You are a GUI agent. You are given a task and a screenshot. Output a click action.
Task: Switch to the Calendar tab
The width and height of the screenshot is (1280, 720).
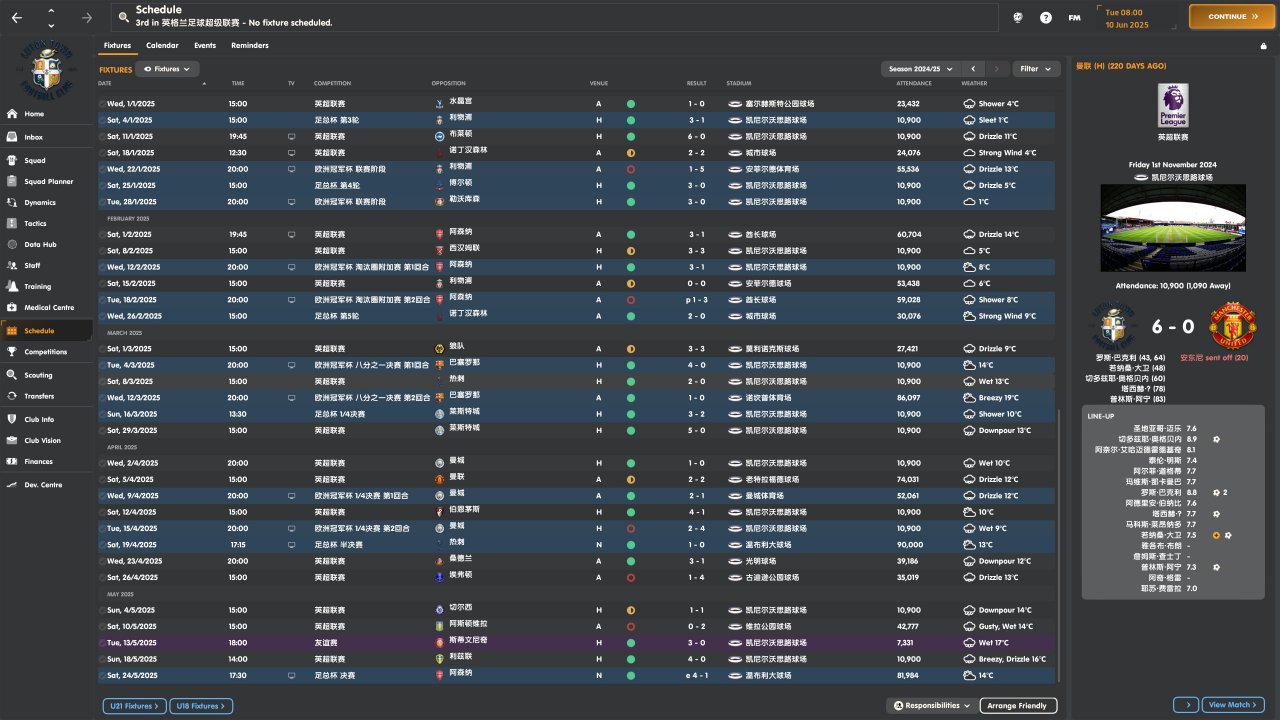coord(162,45)
